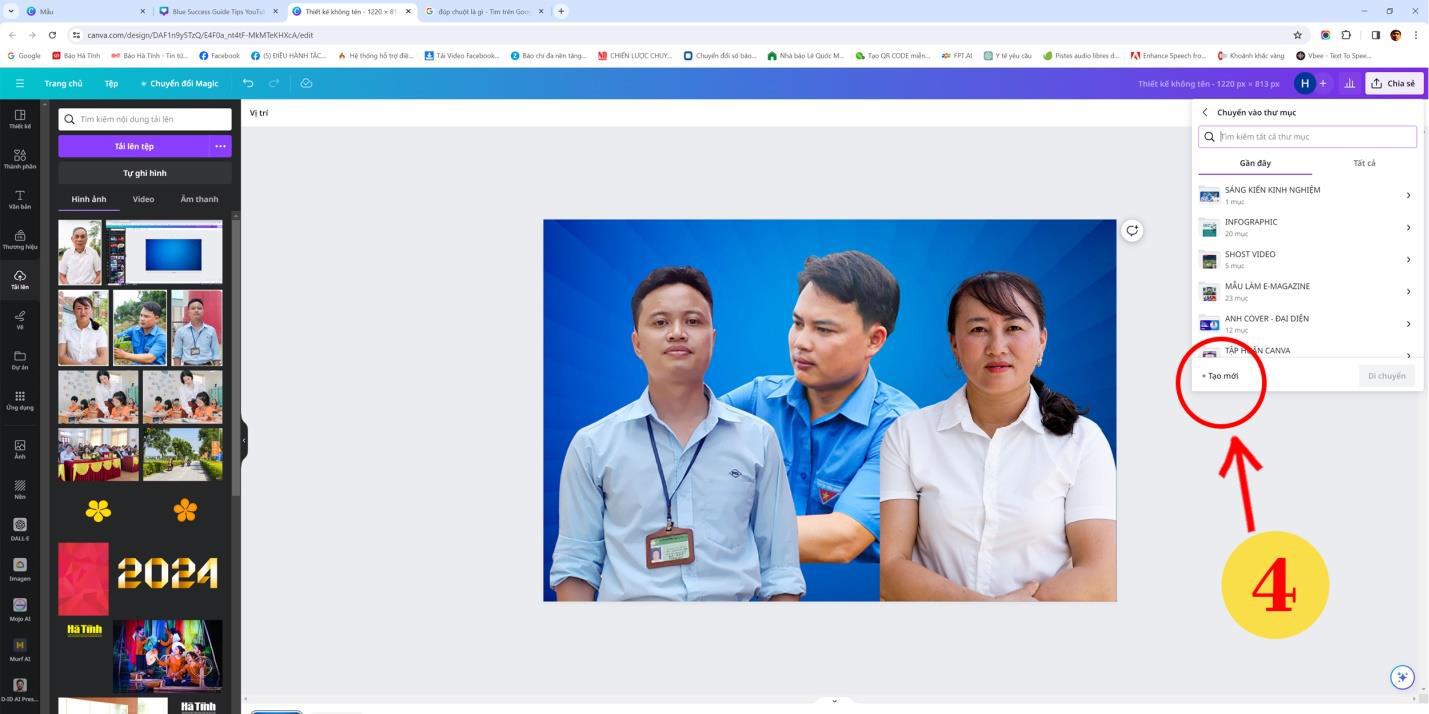Click the Tạo mới button

1221,376
